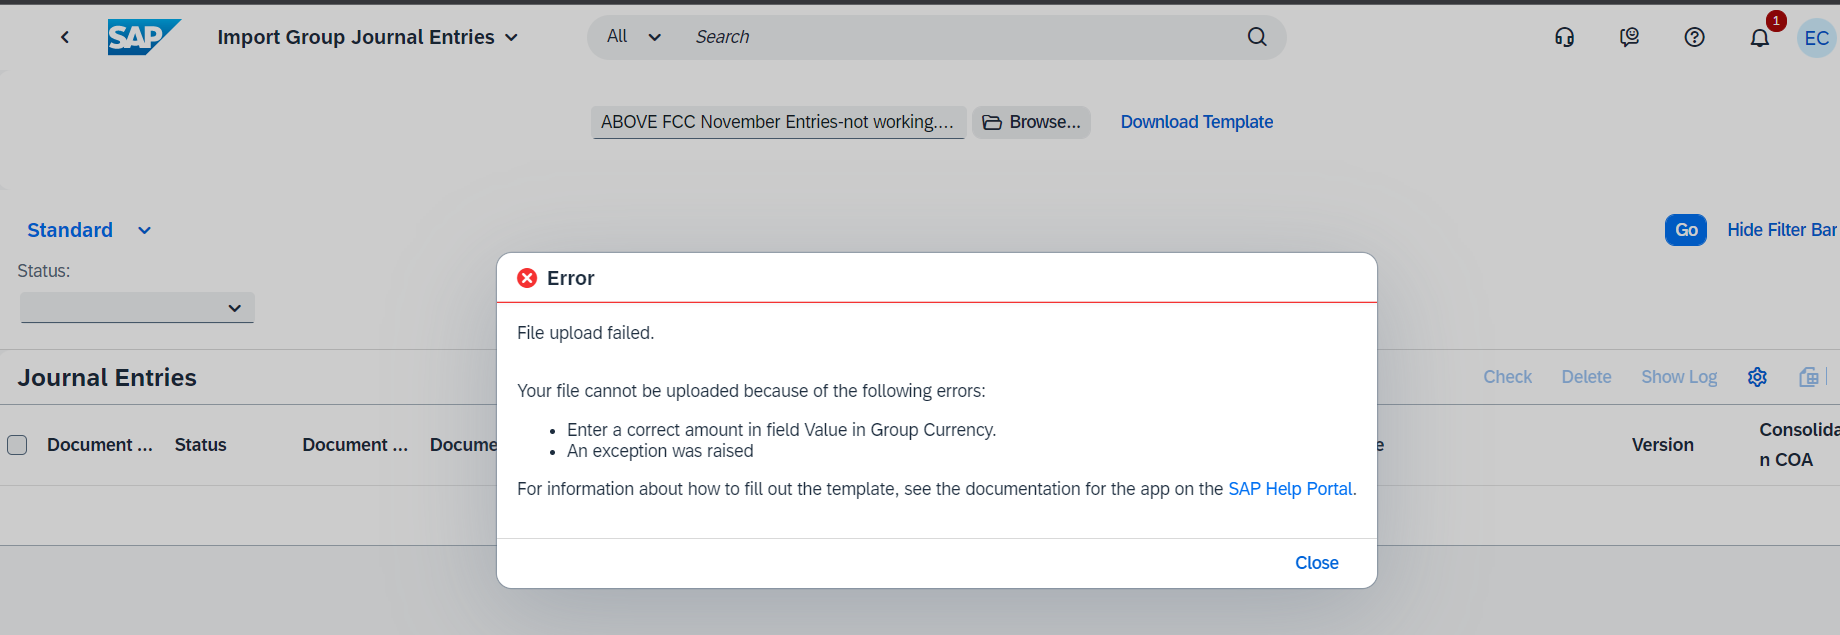Expand the Standard variant dropdown

click(144, 230)
